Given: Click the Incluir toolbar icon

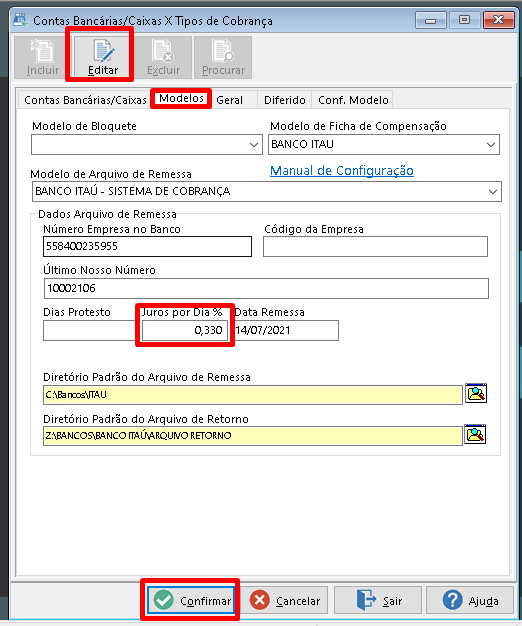Looking at the screenshot, I should (43, 57).
